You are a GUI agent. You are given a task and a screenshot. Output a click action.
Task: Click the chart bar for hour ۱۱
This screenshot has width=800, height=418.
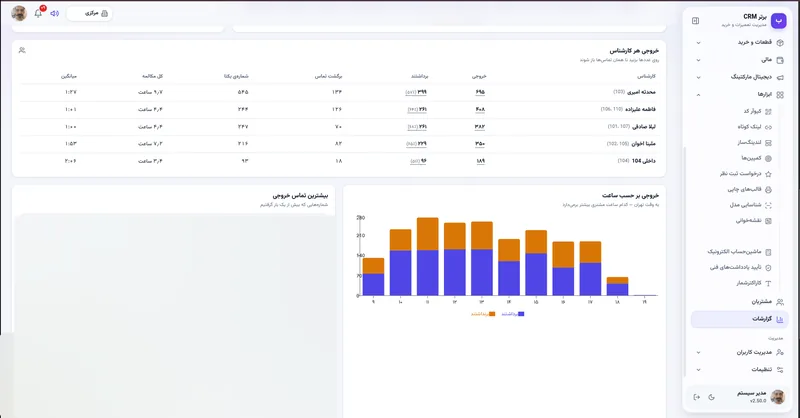pyautogui.click(x=428, y=257)
